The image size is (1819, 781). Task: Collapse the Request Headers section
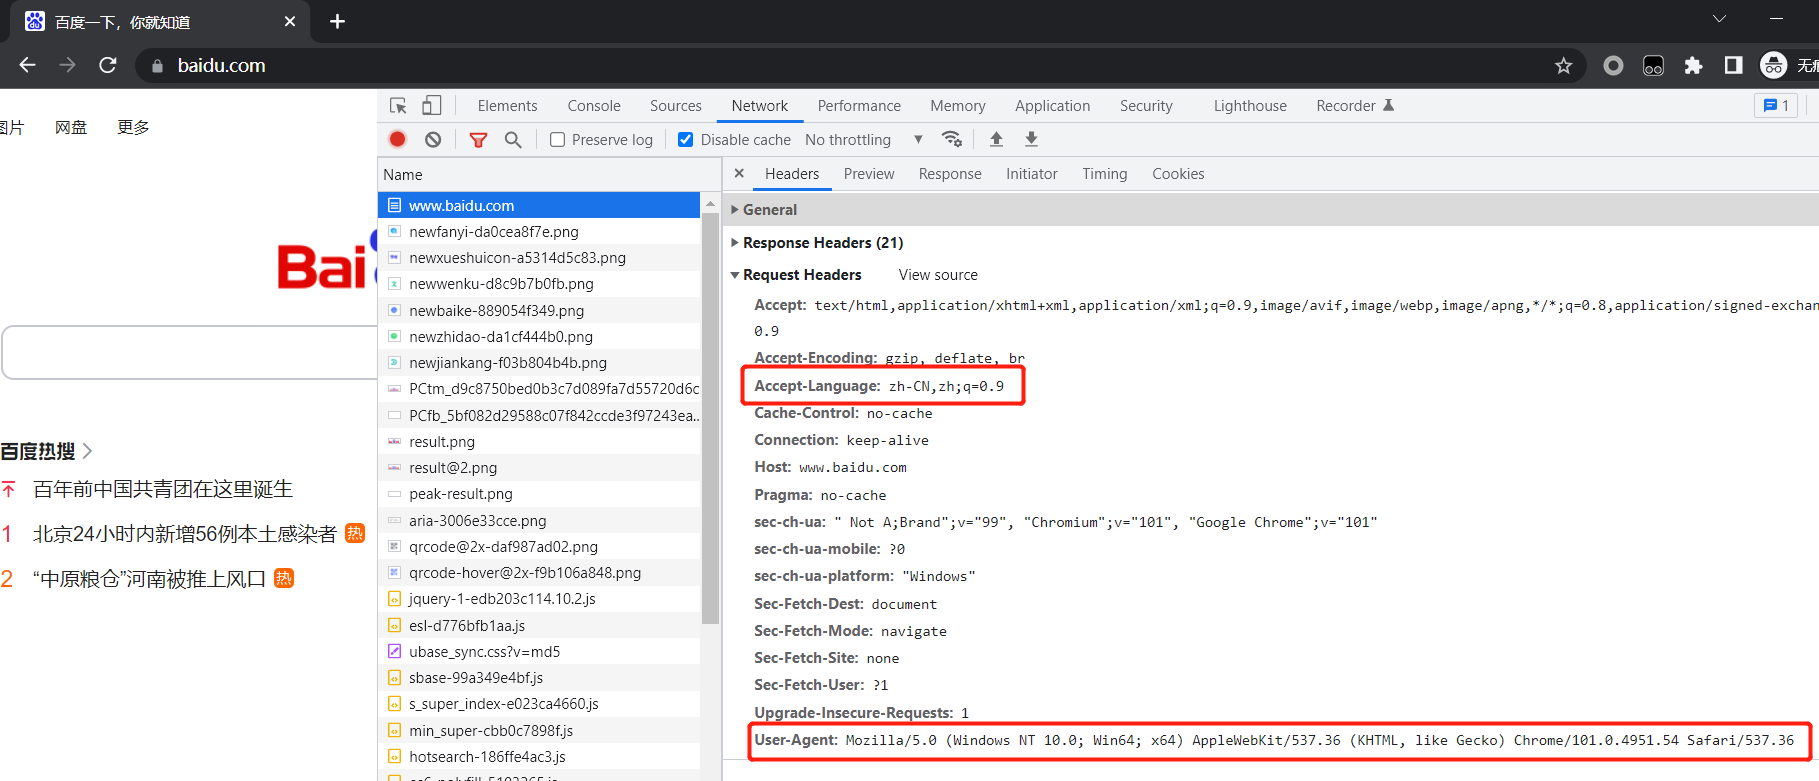coord(801,275)
